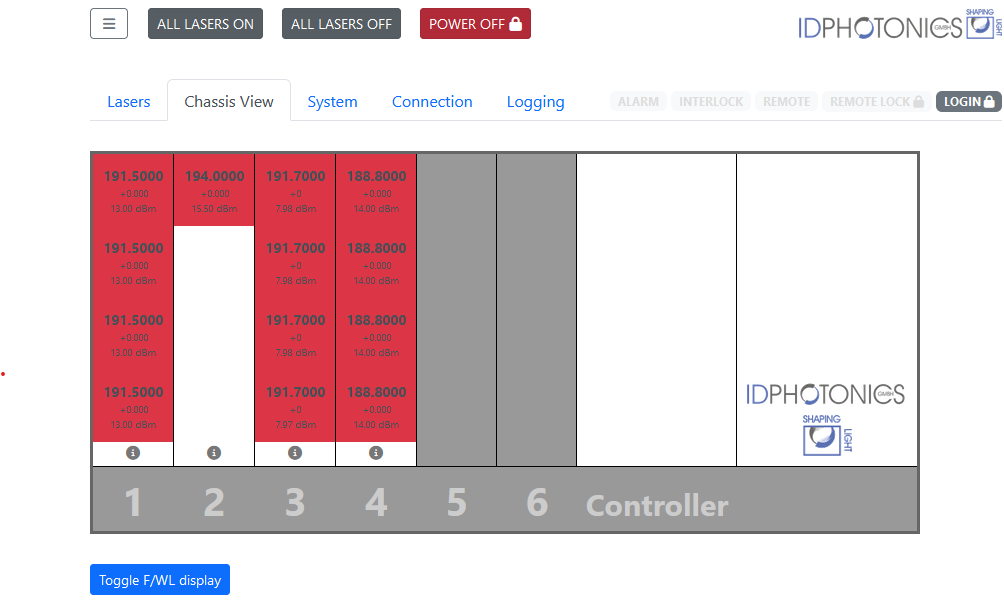The image size is (1004, 600).
Task: Select the 194.0000 laser cell in slot 2
Action: [214, 190]
